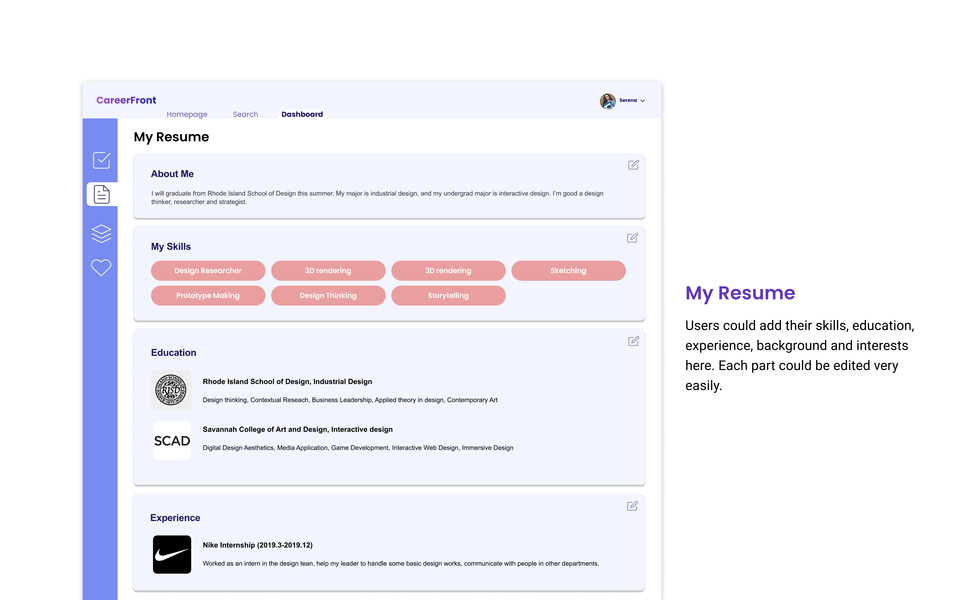Click the Storytelling skill tag
This screenshot has width=960, height=600.
pyautogui.click(x=448, y=296)
